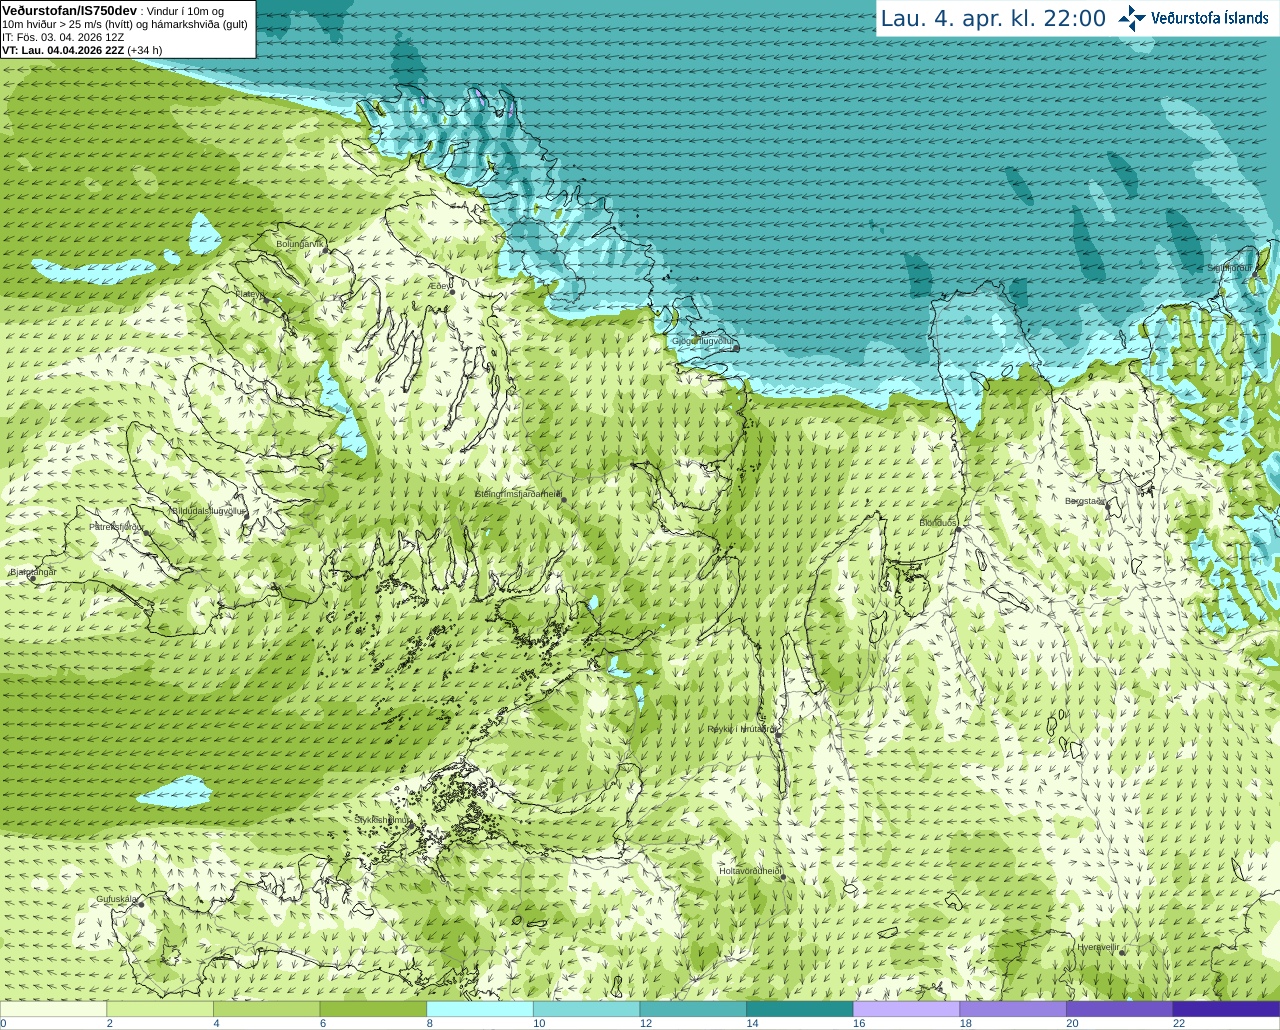Image resolution: width=1280 pixels, height=1030 pixels.
Task: Click the dark teal 14–16 legend swatch
Action: (x=799, y=1009)
